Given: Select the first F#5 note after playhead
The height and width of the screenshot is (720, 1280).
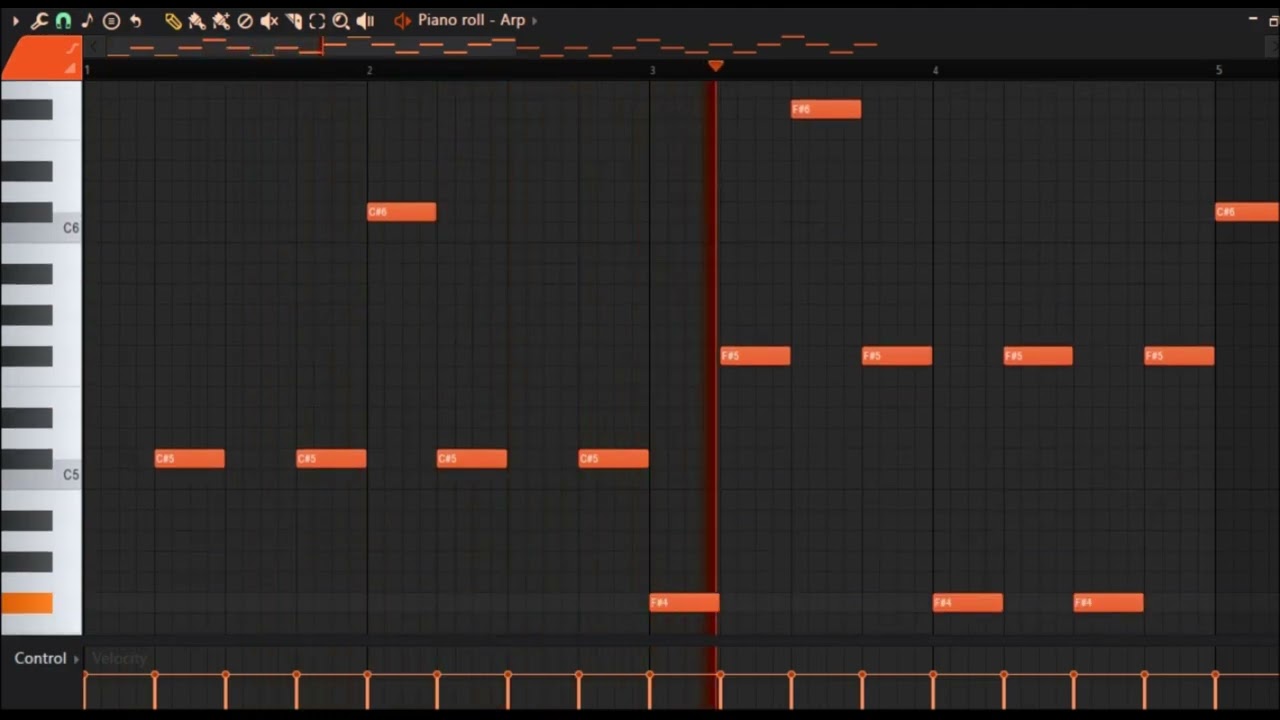Looking at the screenshot, I should click(756, 356).
